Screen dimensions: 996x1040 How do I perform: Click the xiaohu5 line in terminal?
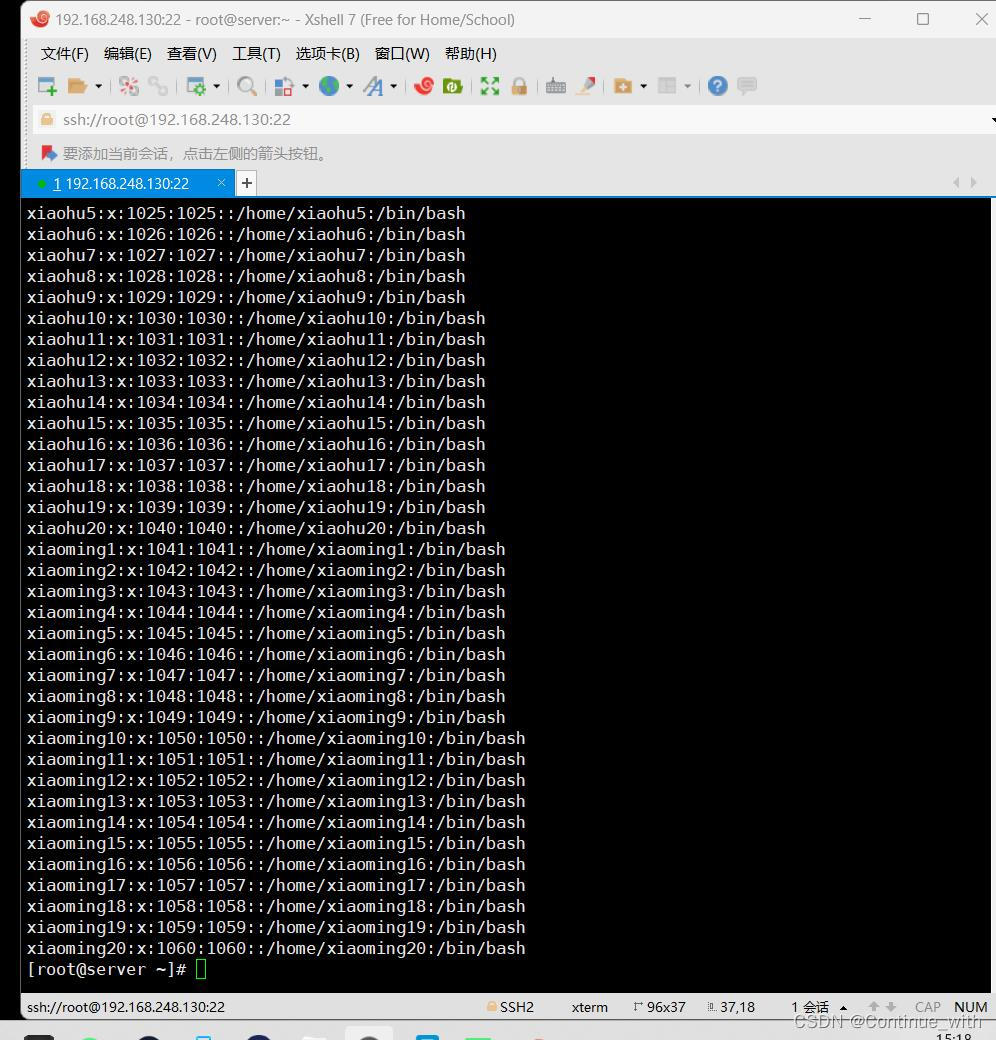pyautogui.click(x=246, y=214)
